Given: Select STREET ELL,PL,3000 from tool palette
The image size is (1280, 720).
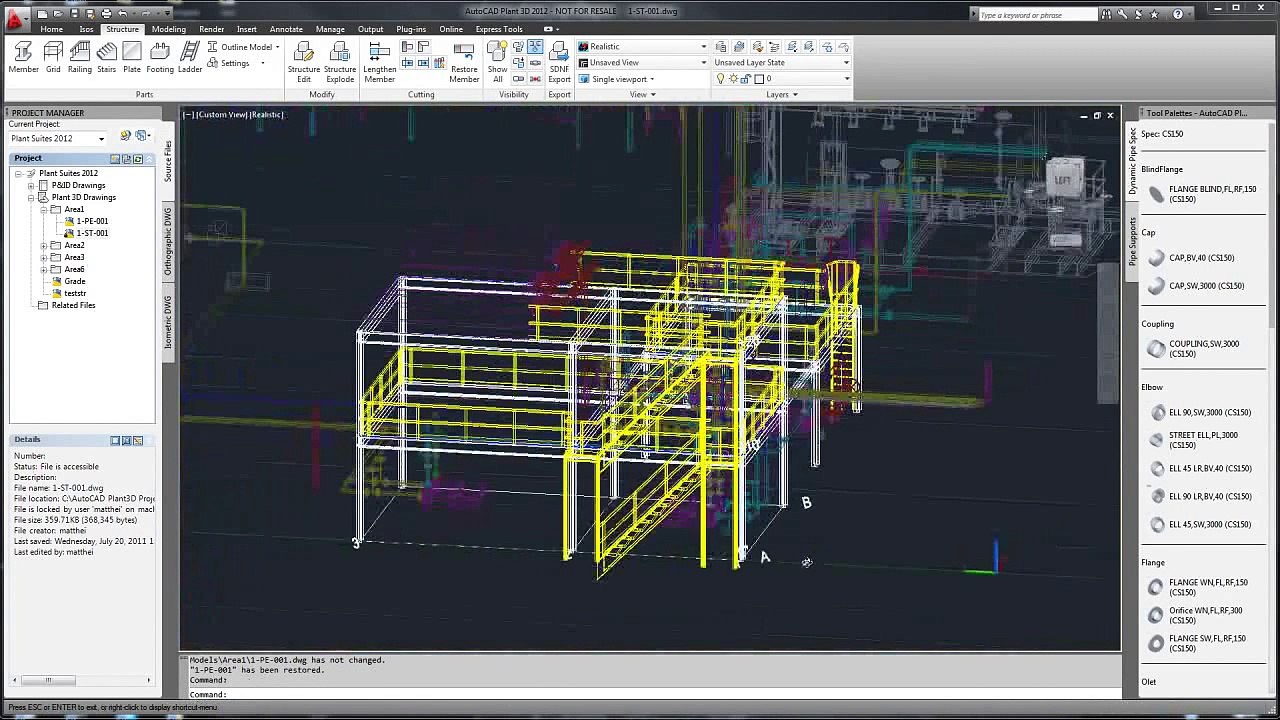Looking at the screenshot, I should [x=1195, y=440].
